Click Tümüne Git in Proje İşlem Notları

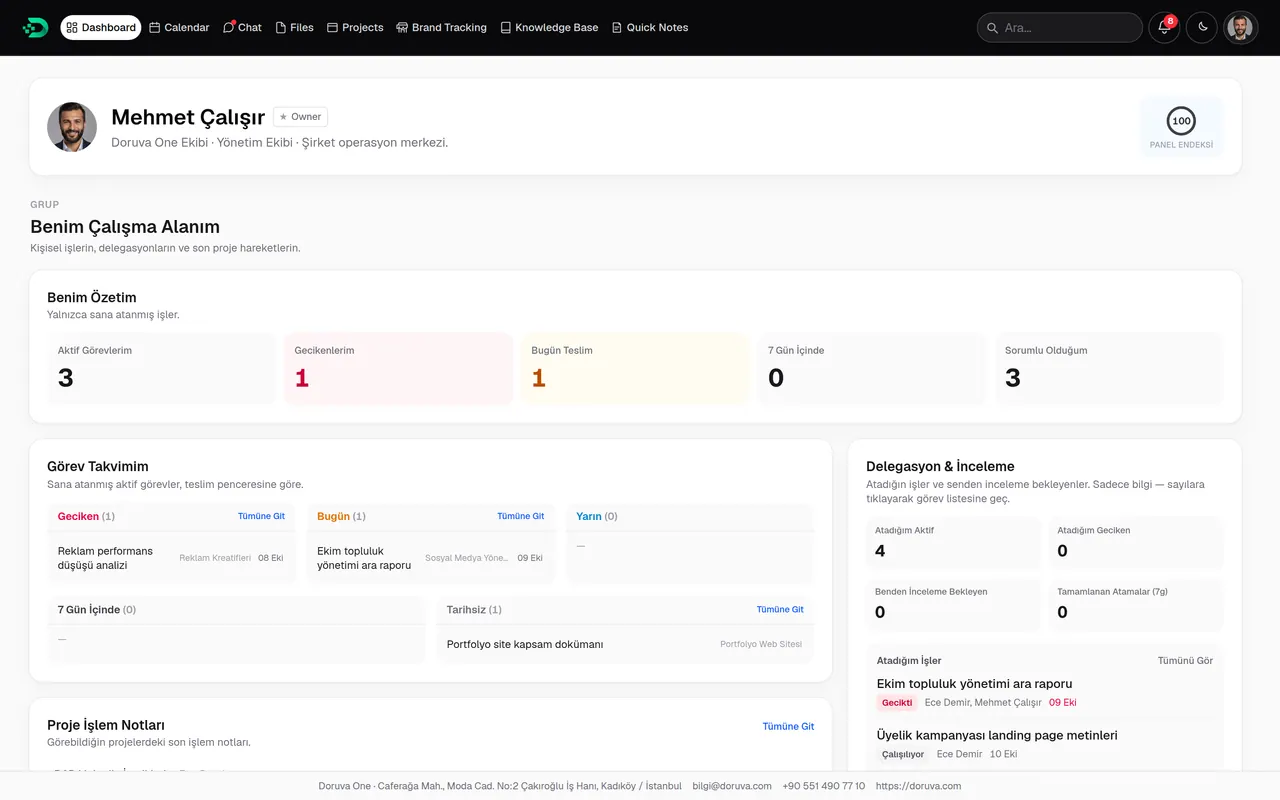(788, 727)
